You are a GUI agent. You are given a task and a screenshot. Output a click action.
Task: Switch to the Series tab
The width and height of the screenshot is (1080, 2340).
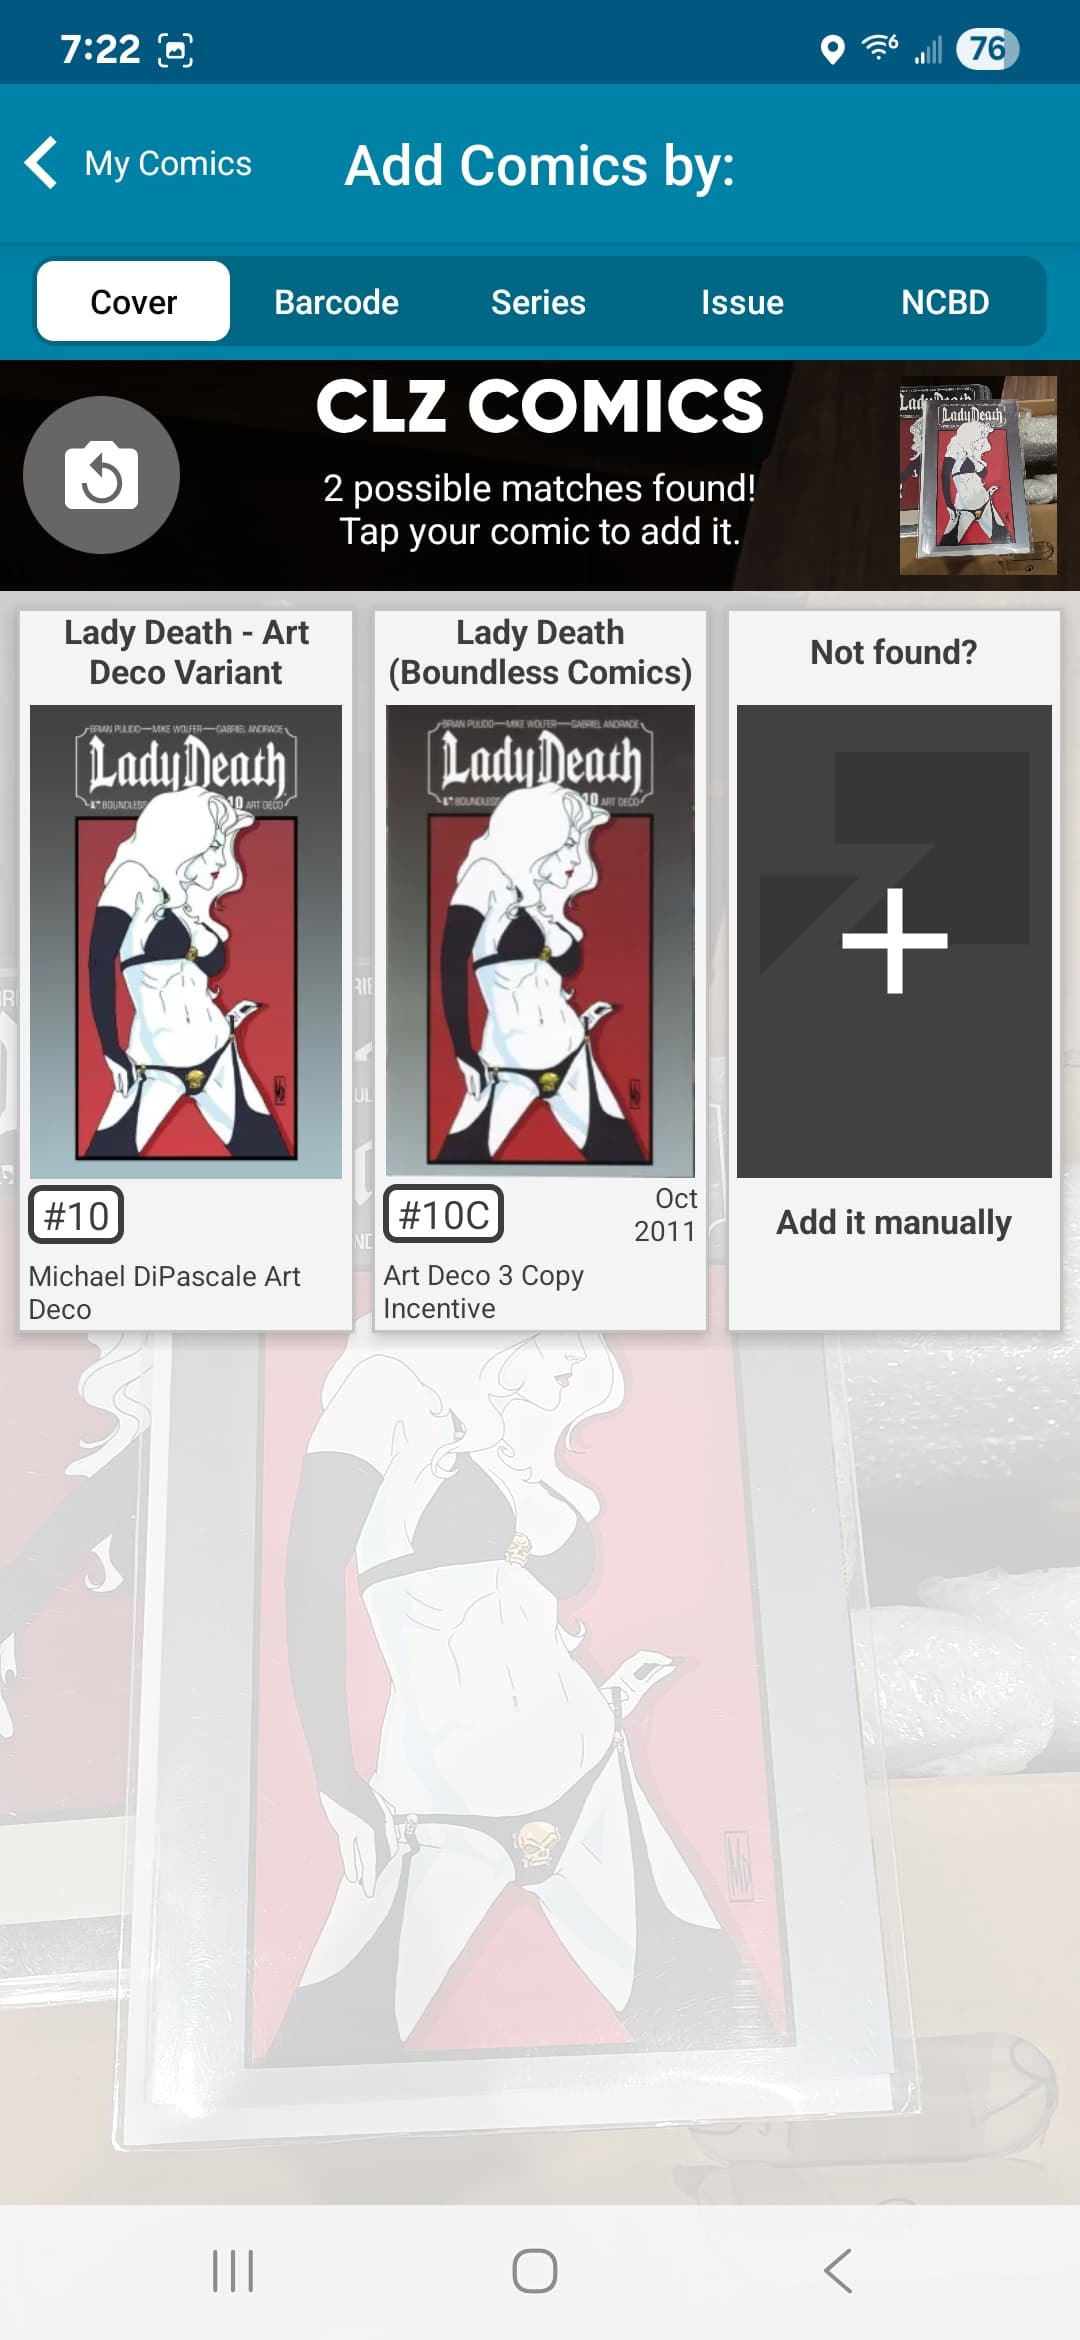click(538, 301)
